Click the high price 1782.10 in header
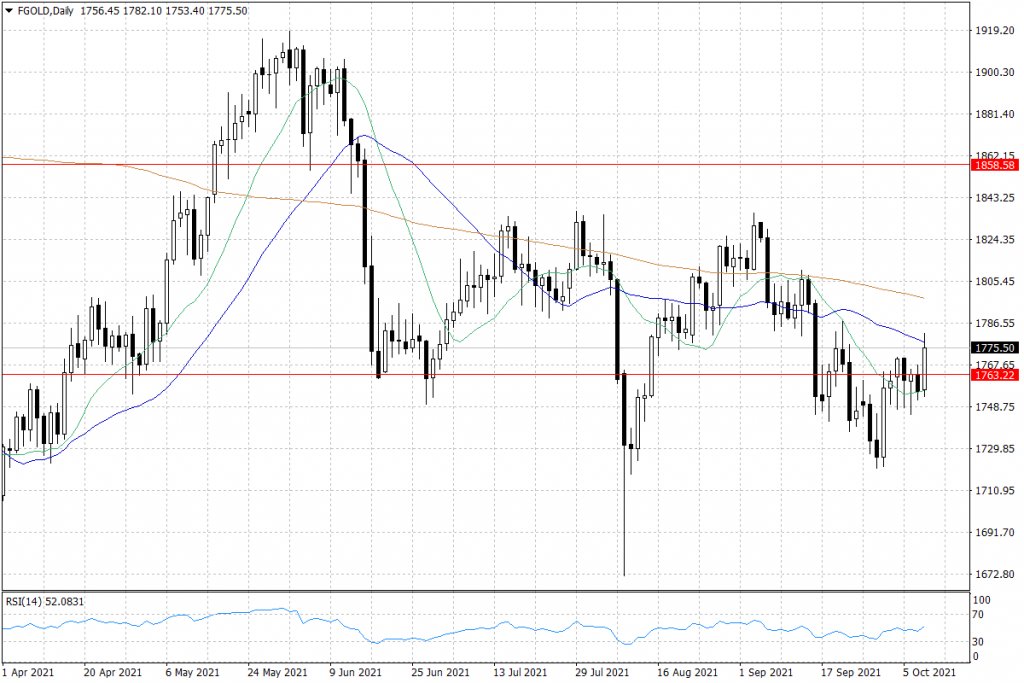The height and width of the screenshot is (683, 1024). 142,10
